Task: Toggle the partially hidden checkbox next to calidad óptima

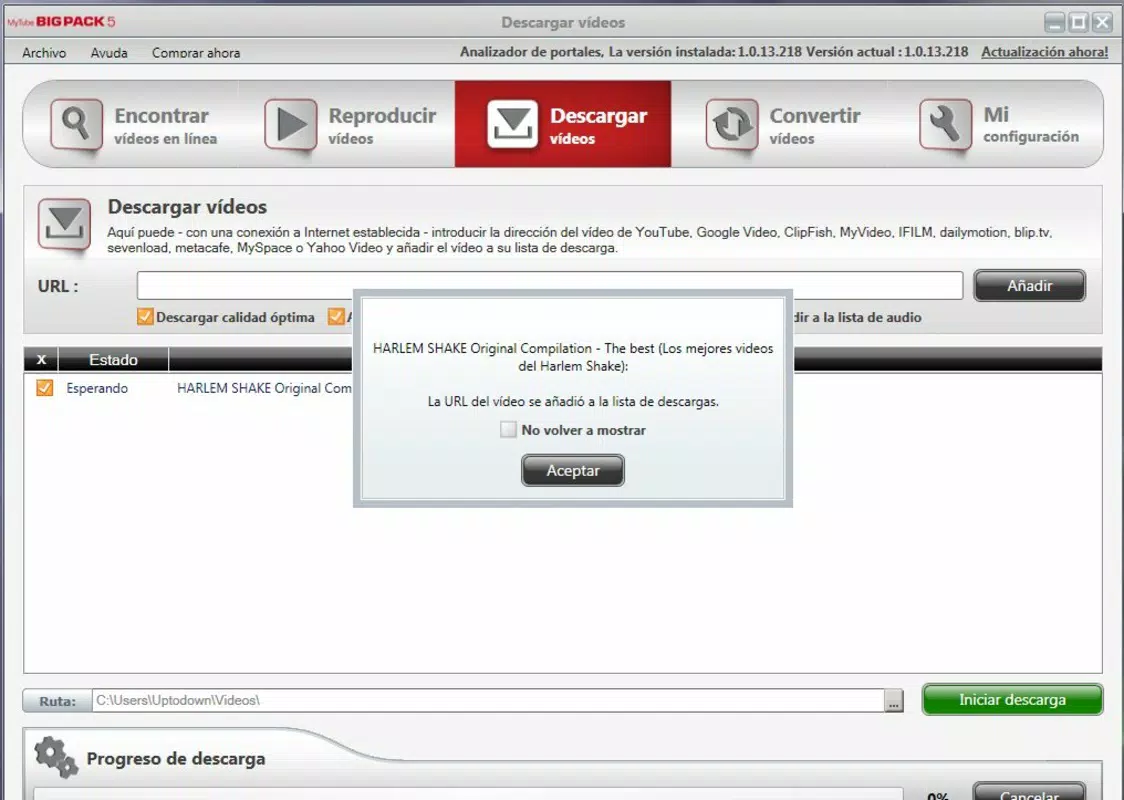Action: [x=335, y=317]
